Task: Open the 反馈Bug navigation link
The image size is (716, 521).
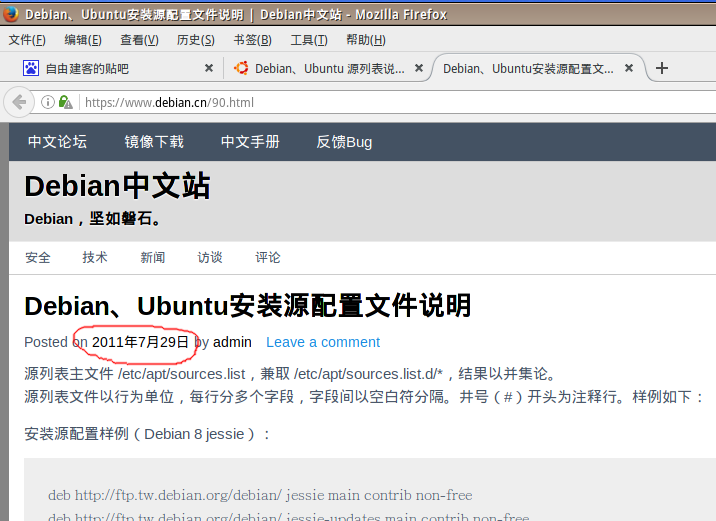Action: pyautogui.click(x=344, y=142)
